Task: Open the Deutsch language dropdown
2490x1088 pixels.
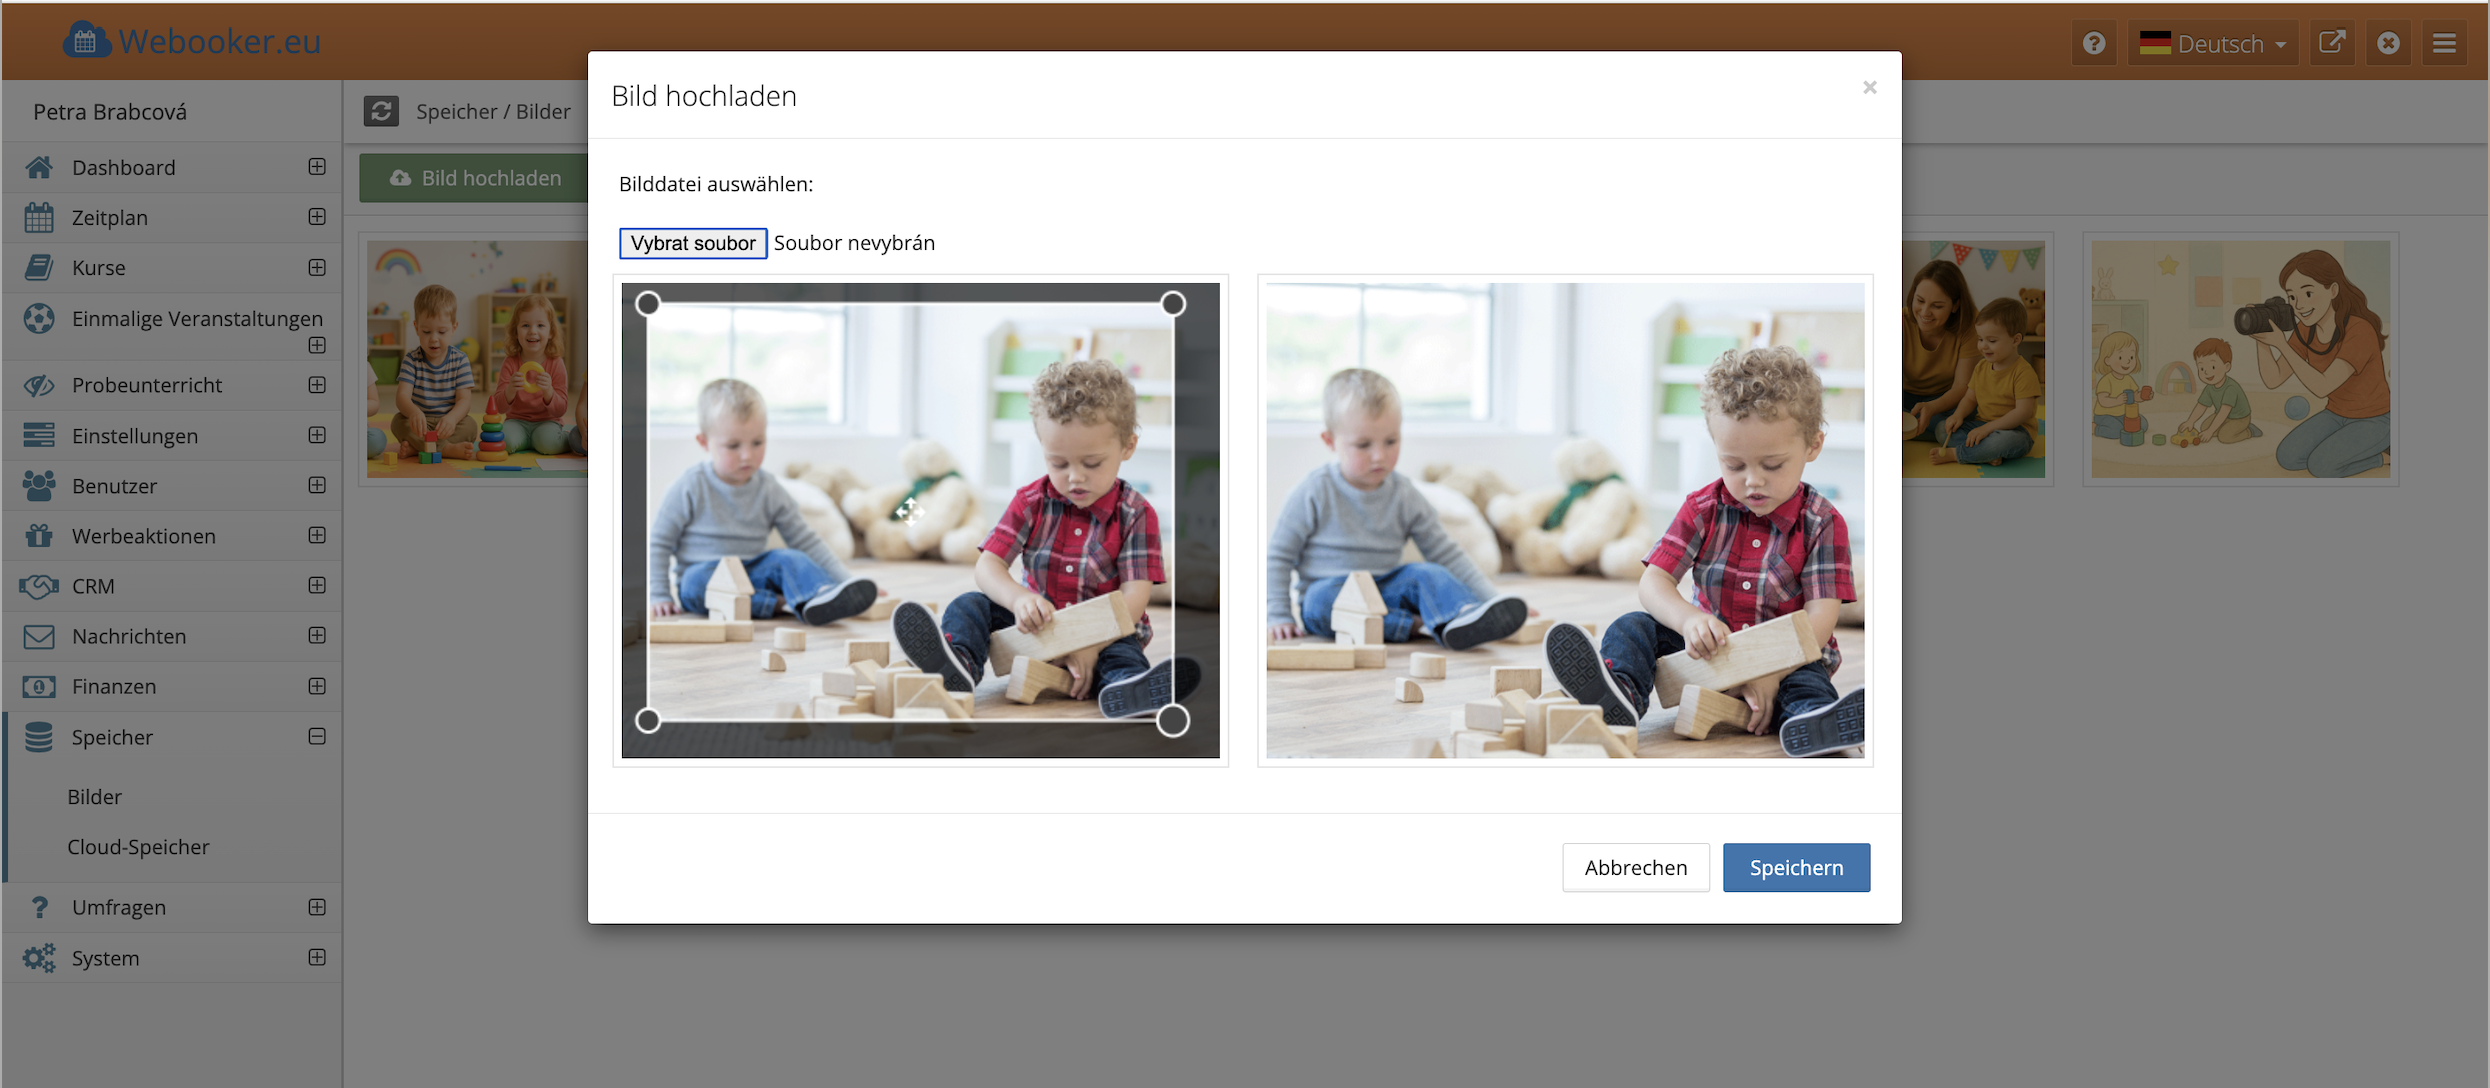Action: tap(2212, 43)
